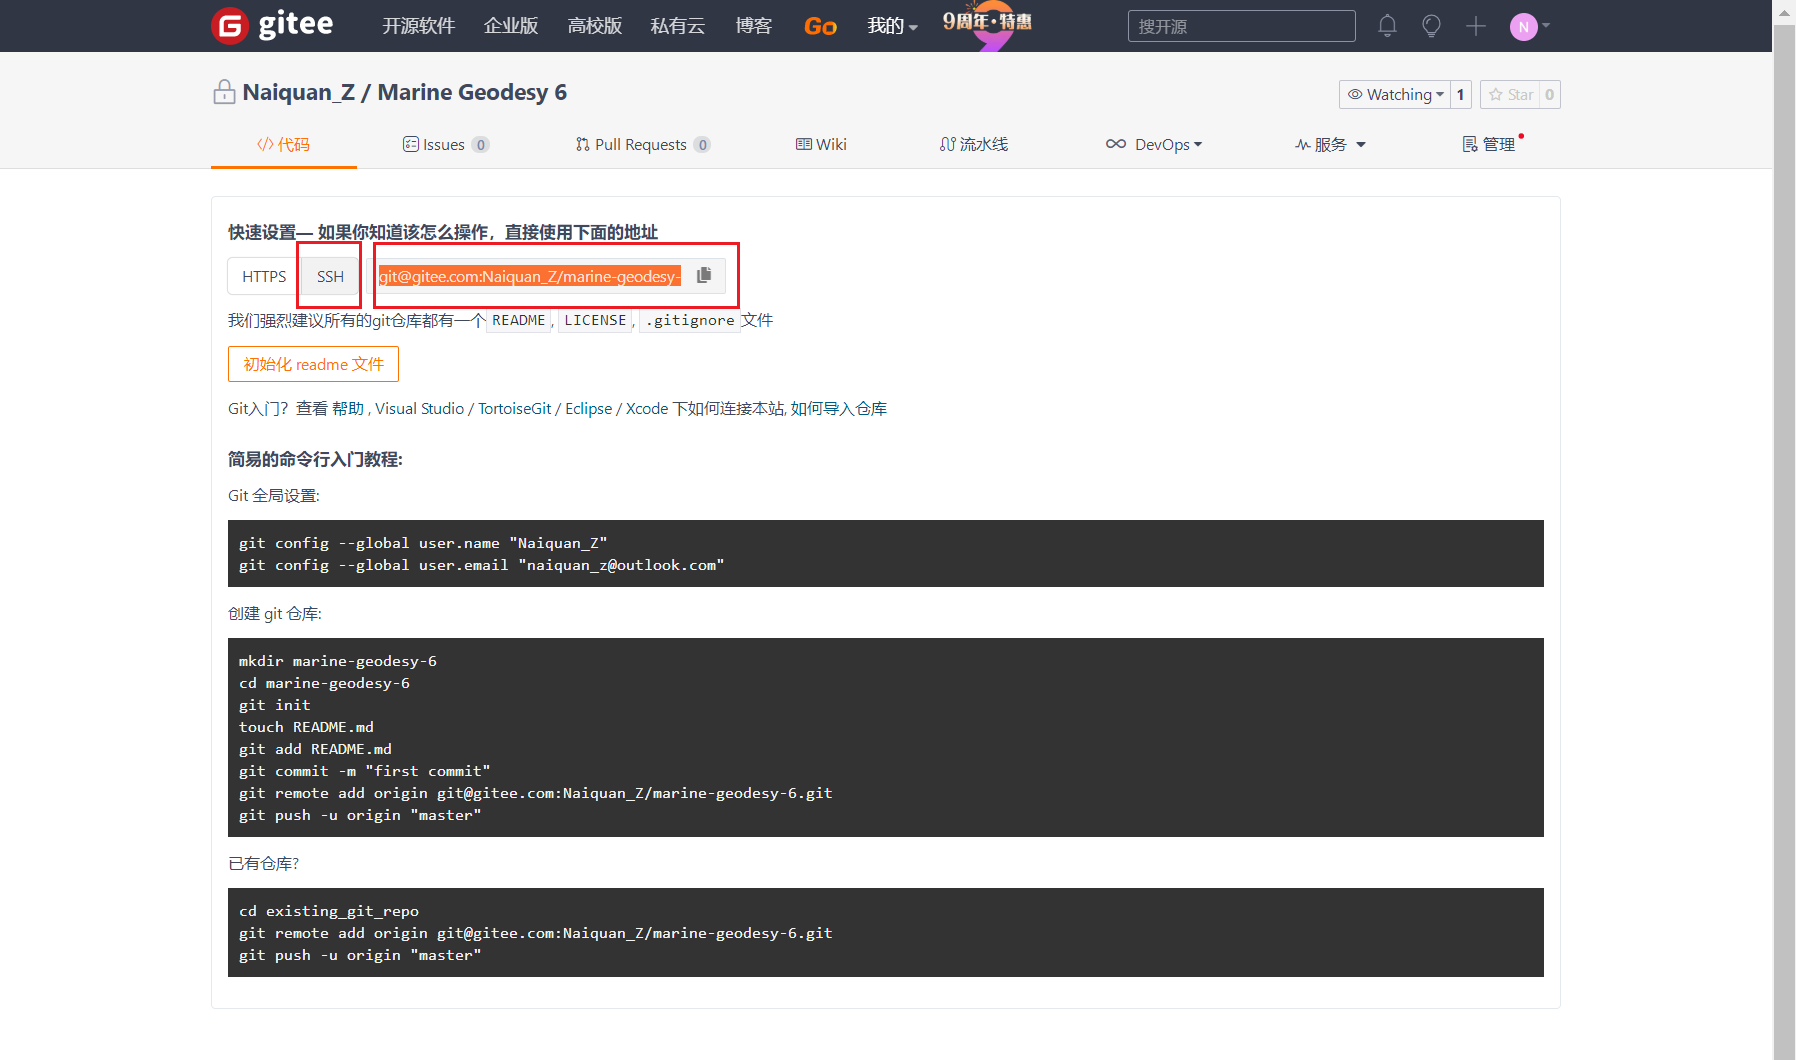The image size is (1796, 1060).
Task: Click git commit -m "first commit" line
Action: pyautogui.click(x=365, y=771)
